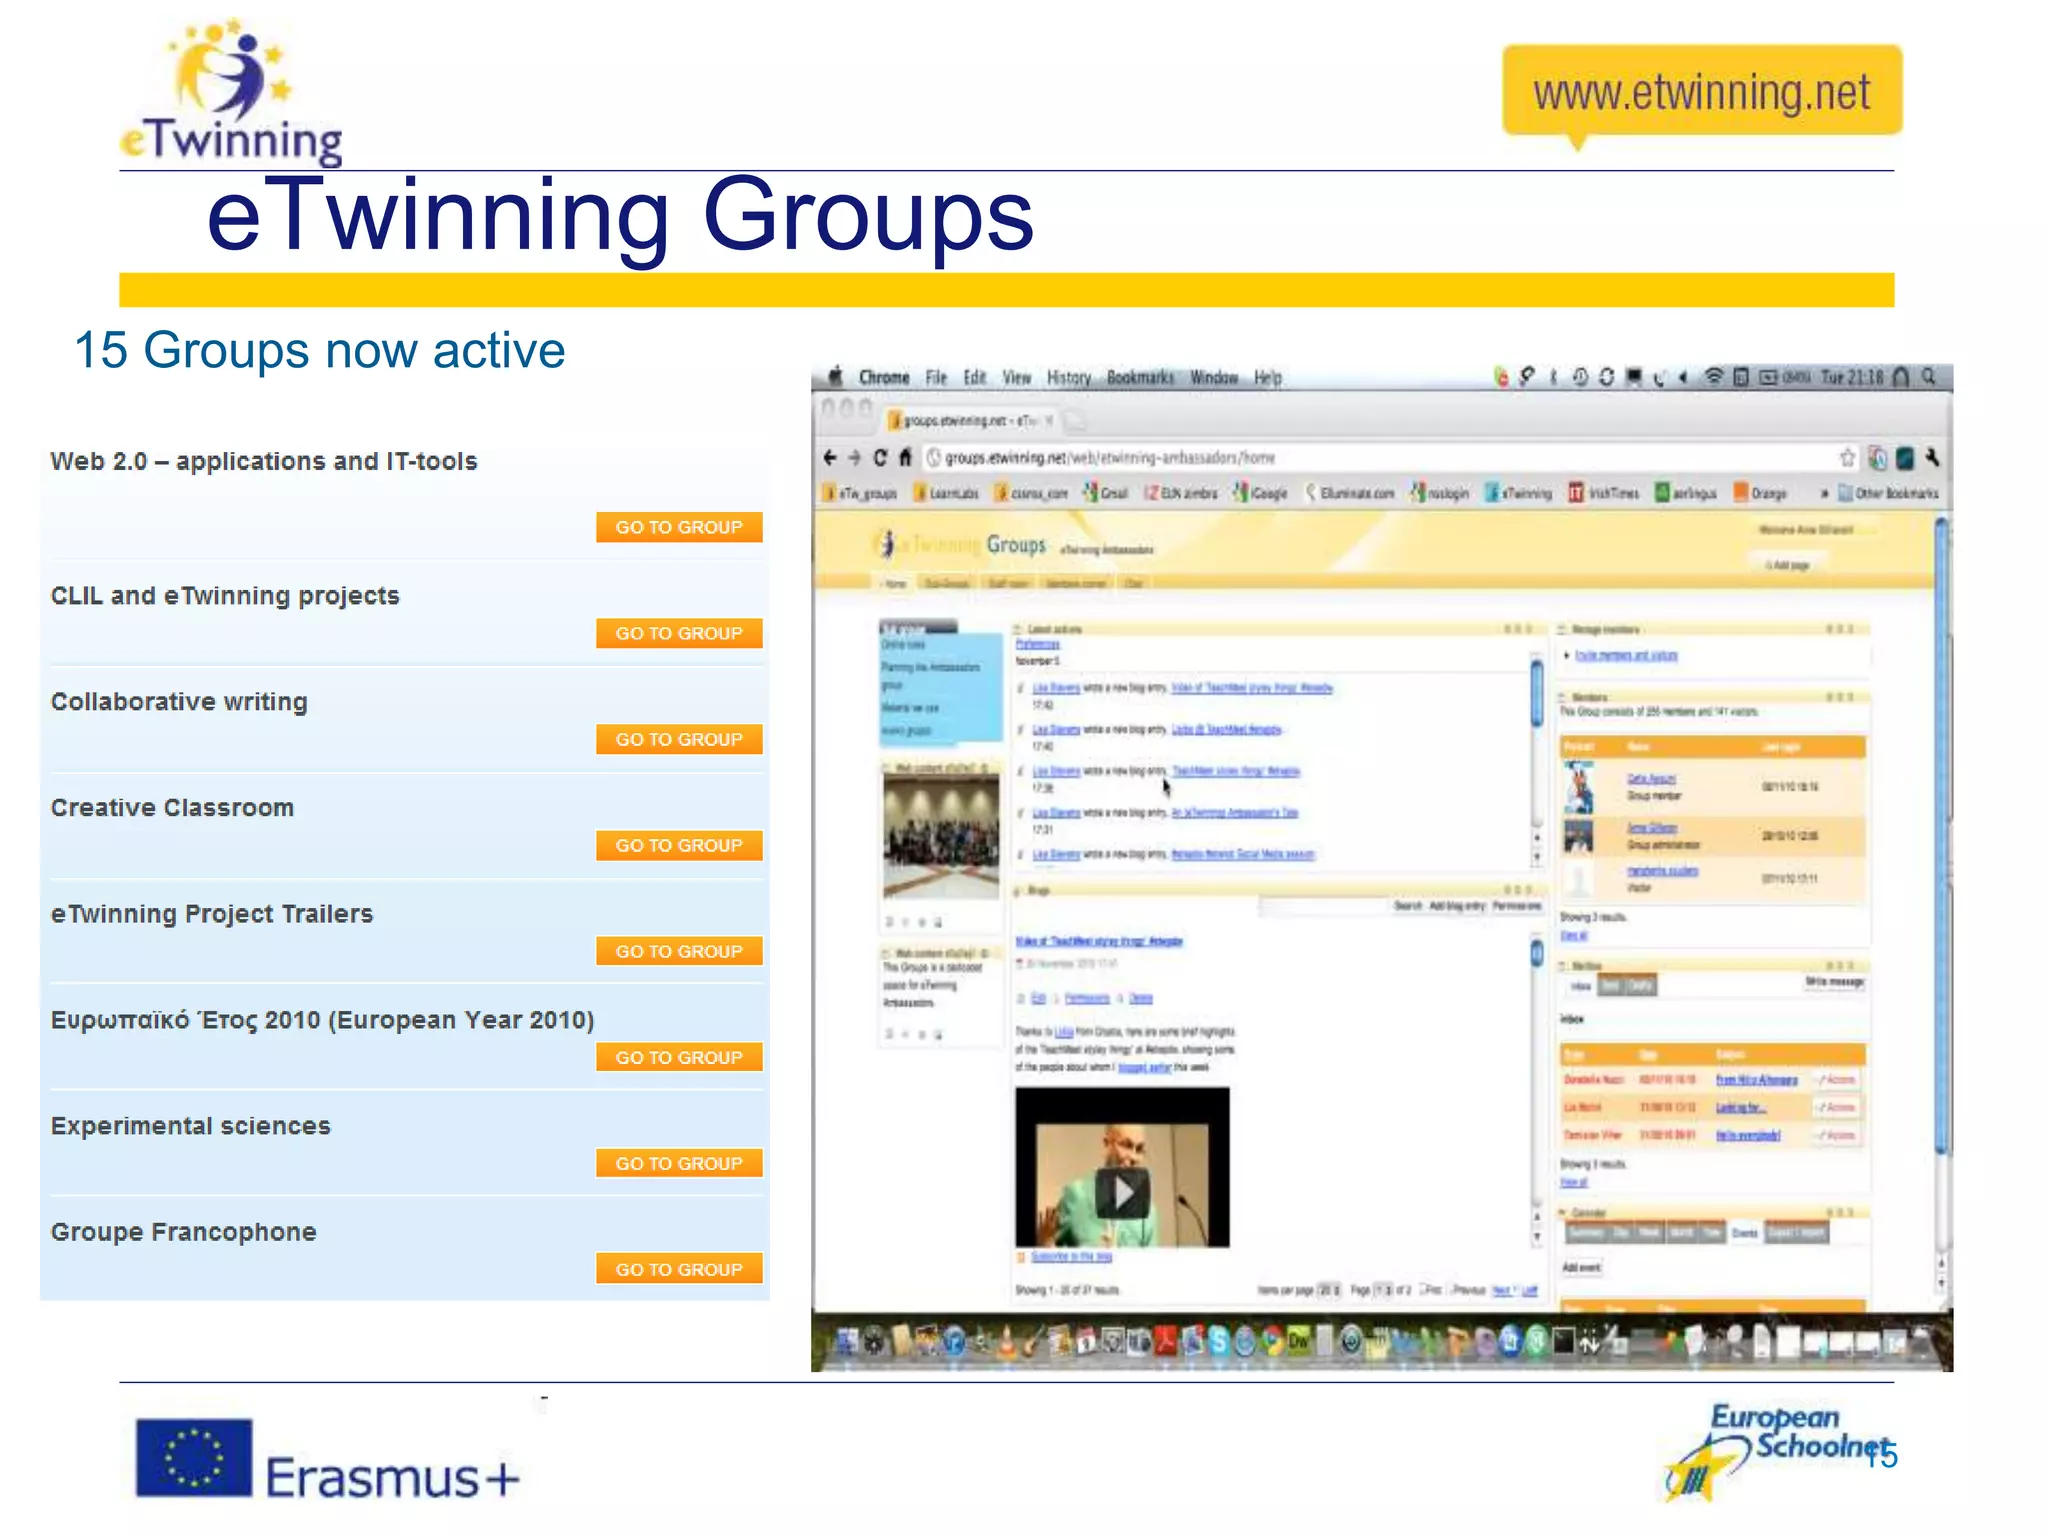Click the Adobe Acrobat icon in Dock
2048x1536 pixels.
click(1165, 1342)
